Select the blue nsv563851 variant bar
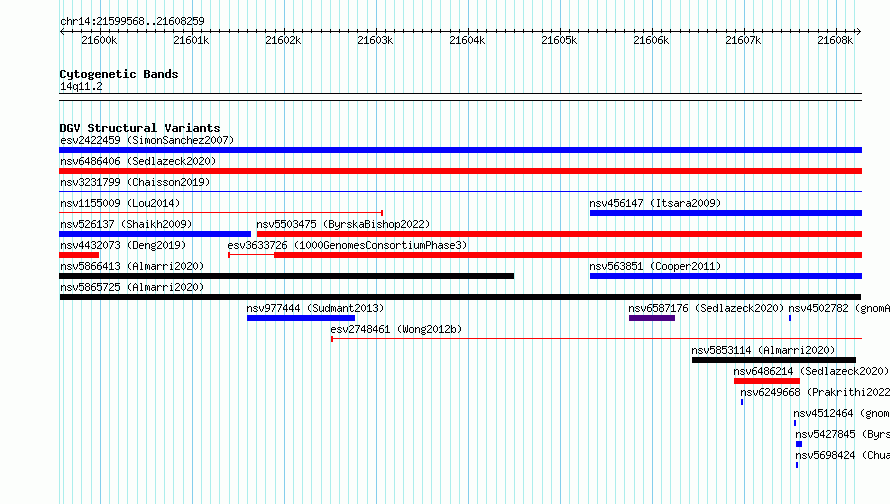890x504 pixels. coord(726,276)
